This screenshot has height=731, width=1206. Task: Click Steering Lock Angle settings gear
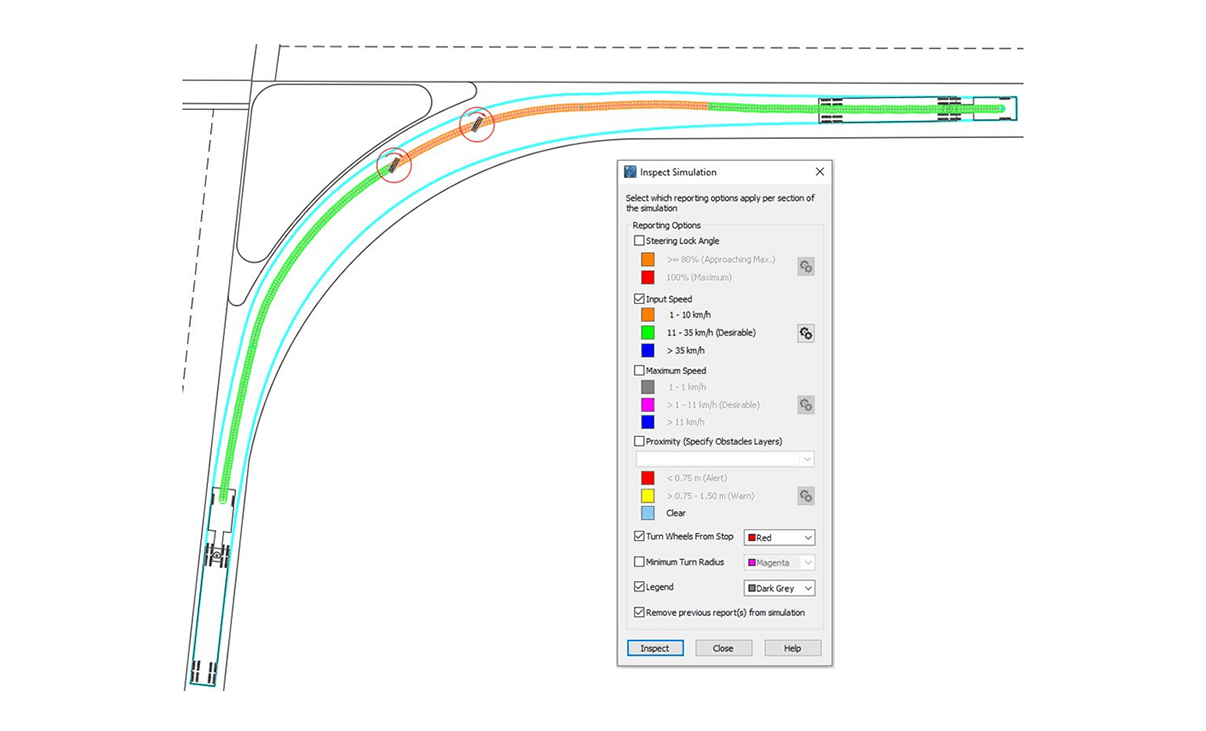pyautogui.click(x=805, y=267)
